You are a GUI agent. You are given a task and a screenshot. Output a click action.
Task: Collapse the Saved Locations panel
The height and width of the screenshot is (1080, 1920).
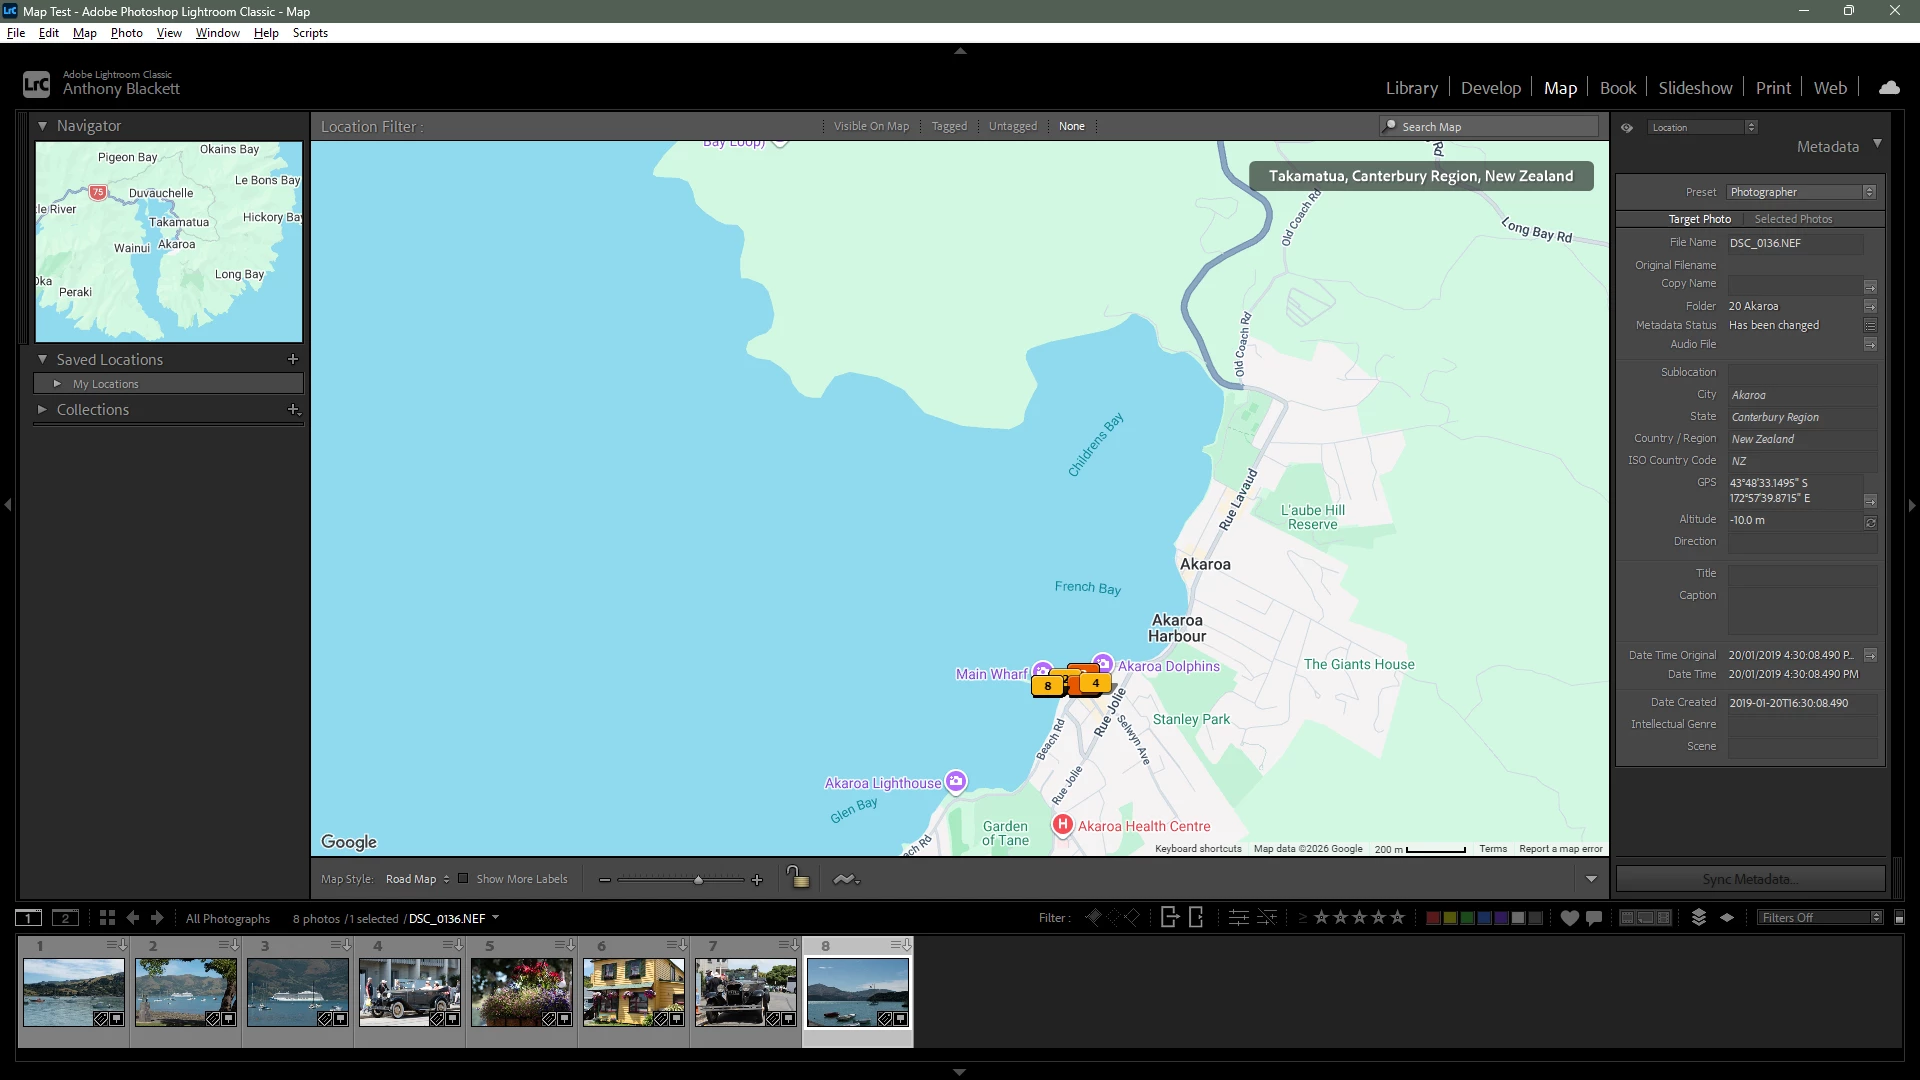tap(43, 359)
